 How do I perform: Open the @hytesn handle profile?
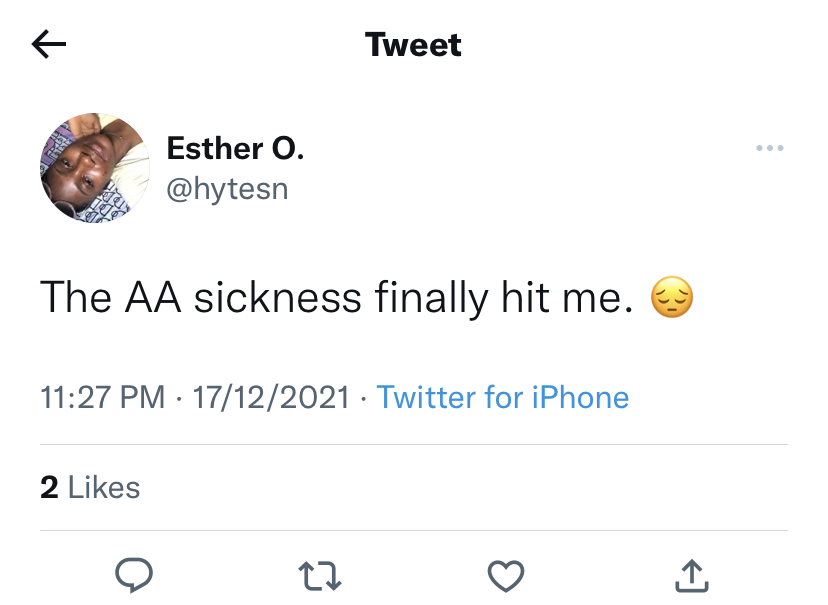pyautogui.click(x=227, y=188)
